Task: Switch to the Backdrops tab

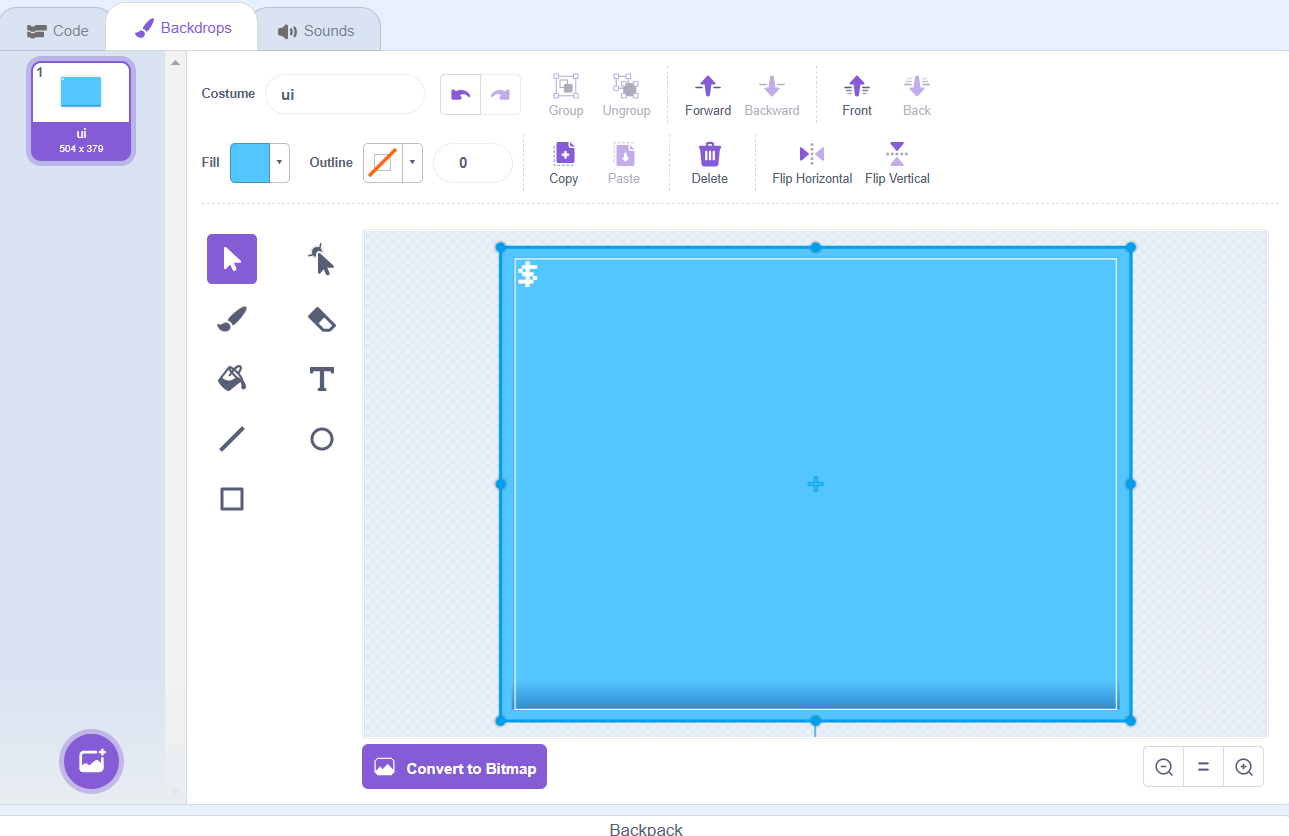Action: (183, 28)
